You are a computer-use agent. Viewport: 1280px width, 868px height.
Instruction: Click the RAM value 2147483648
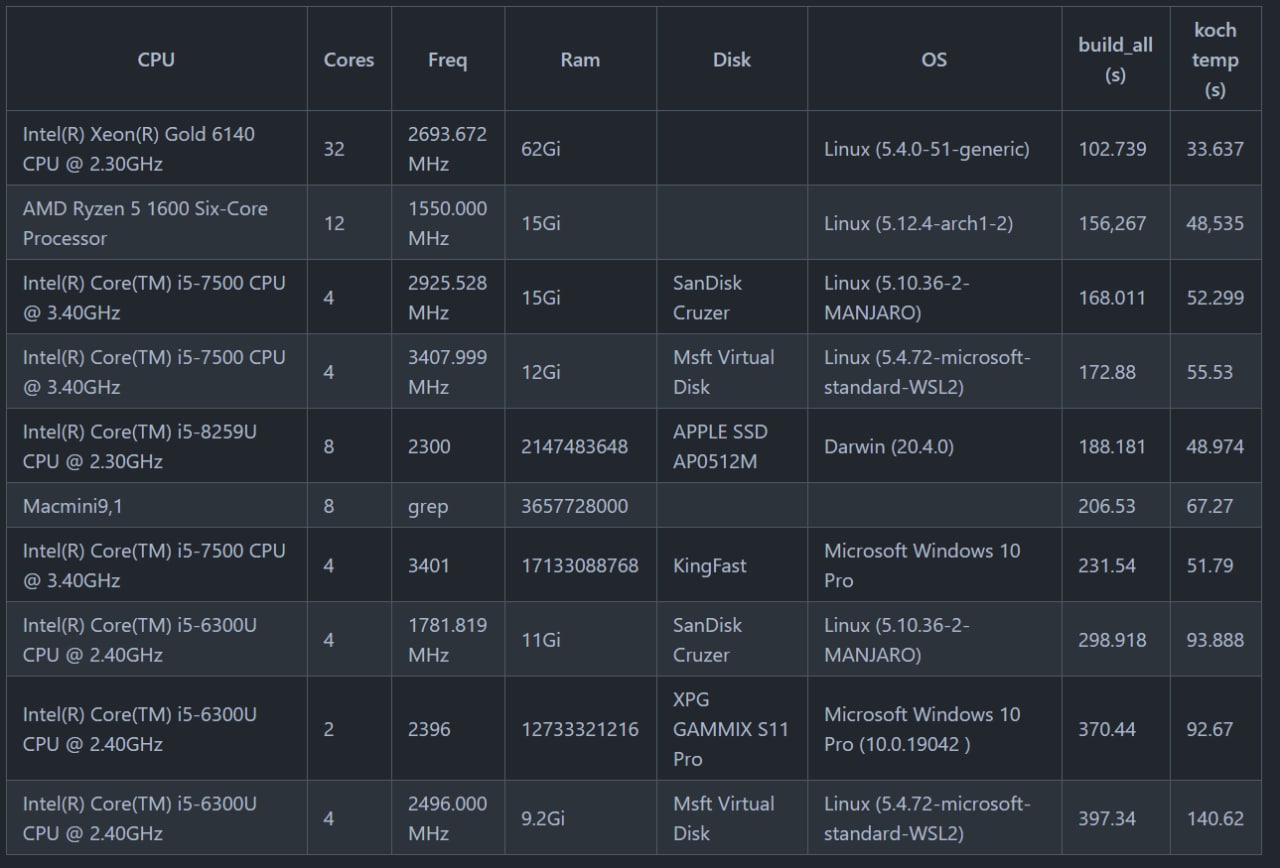coord(574,446)
